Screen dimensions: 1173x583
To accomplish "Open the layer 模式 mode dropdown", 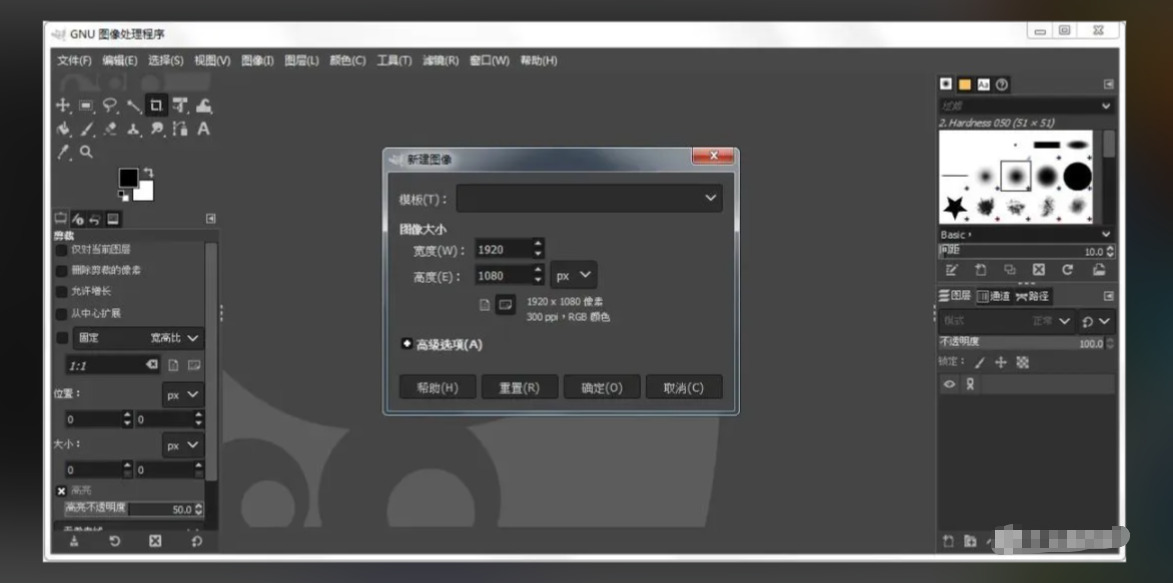I will tap(1007, 321).
